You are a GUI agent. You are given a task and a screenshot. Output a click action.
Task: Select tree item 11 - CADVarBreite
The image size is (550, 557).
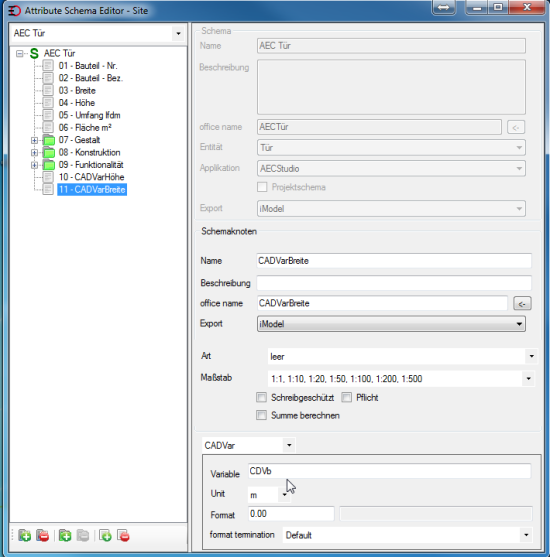click(x=92, y=189)
